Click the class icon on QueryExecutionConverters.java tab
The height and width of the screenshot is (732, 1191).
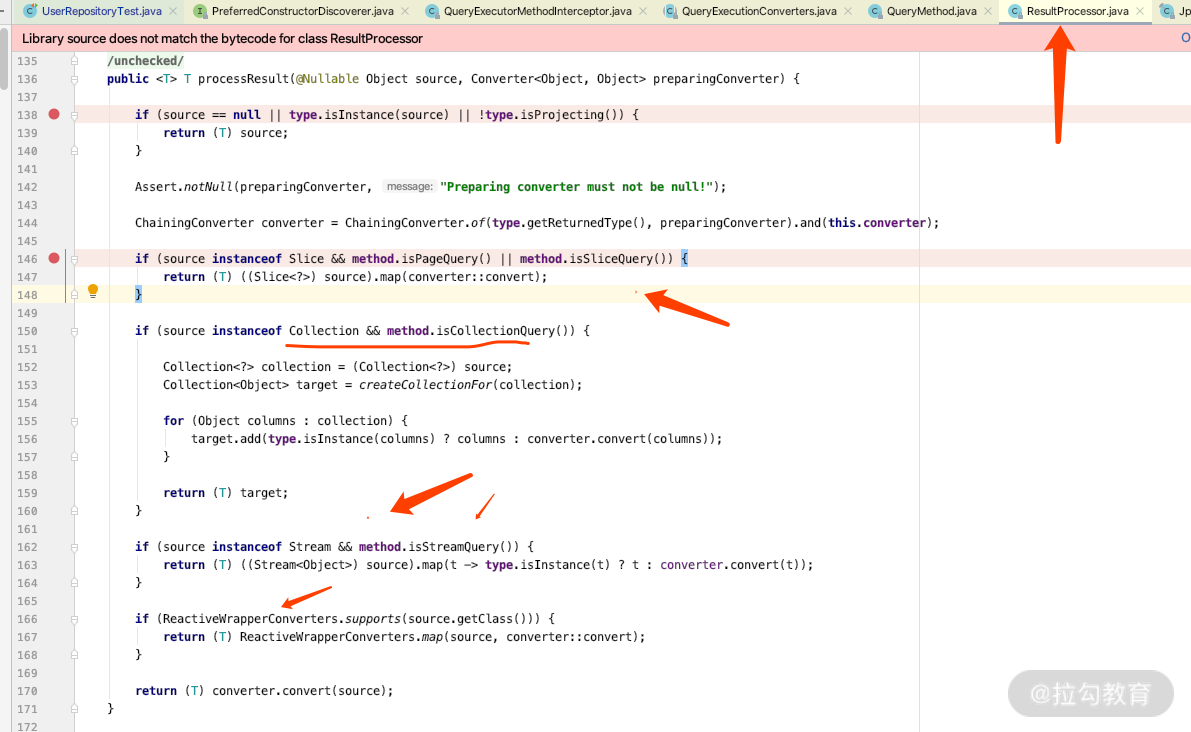670,11
